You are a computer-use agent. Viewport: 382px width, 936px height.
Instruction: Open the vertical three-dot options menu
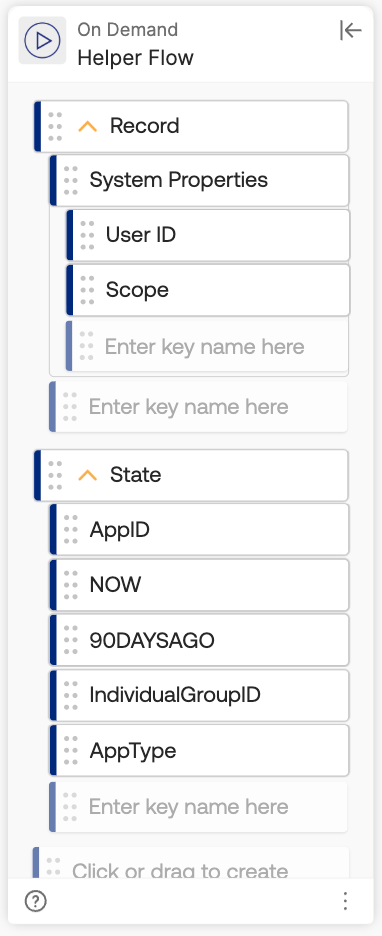click(345, 901)
